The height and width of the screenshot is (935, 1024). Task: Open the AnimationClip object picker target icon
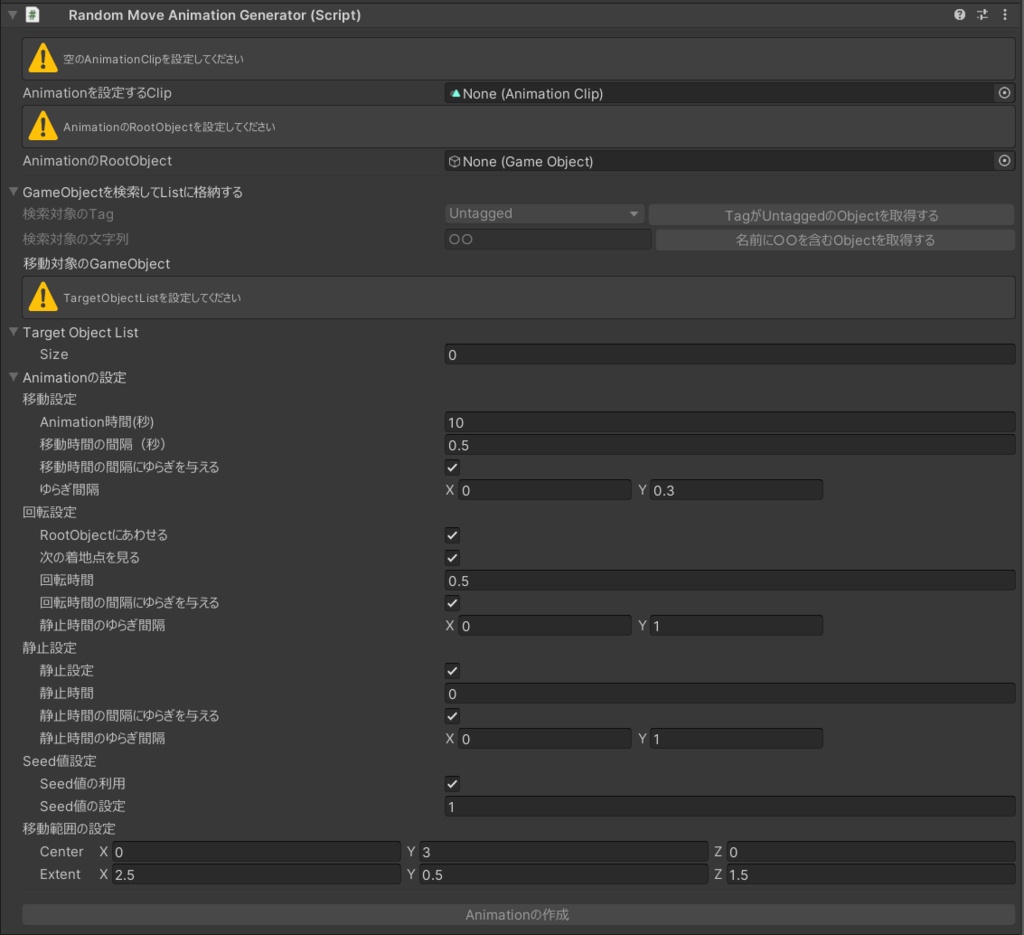pos(1005,92)
